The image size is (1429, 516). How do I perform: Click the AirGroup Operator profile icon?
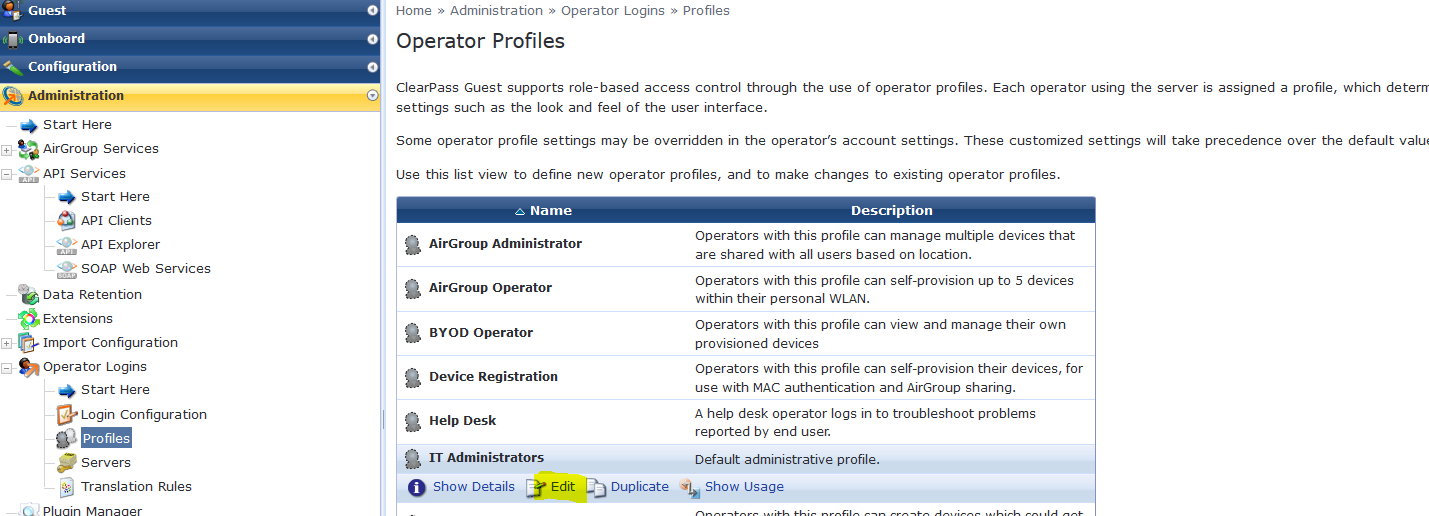[x=413, y=288]
